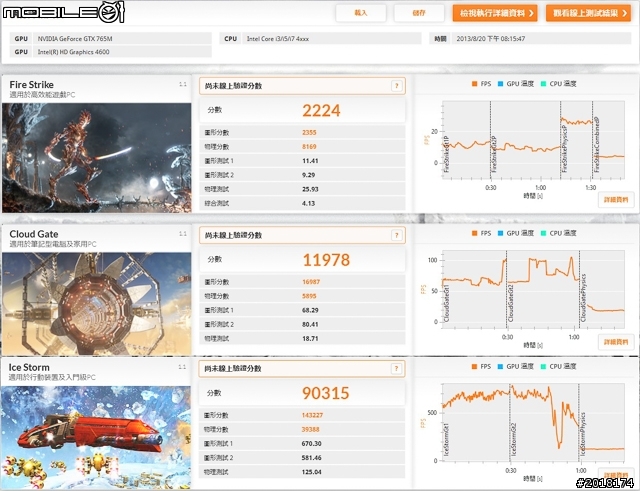
Task: Click the Intel(R) HD Graphics 4600 GPU field
Action: click(x=122, y=52)
